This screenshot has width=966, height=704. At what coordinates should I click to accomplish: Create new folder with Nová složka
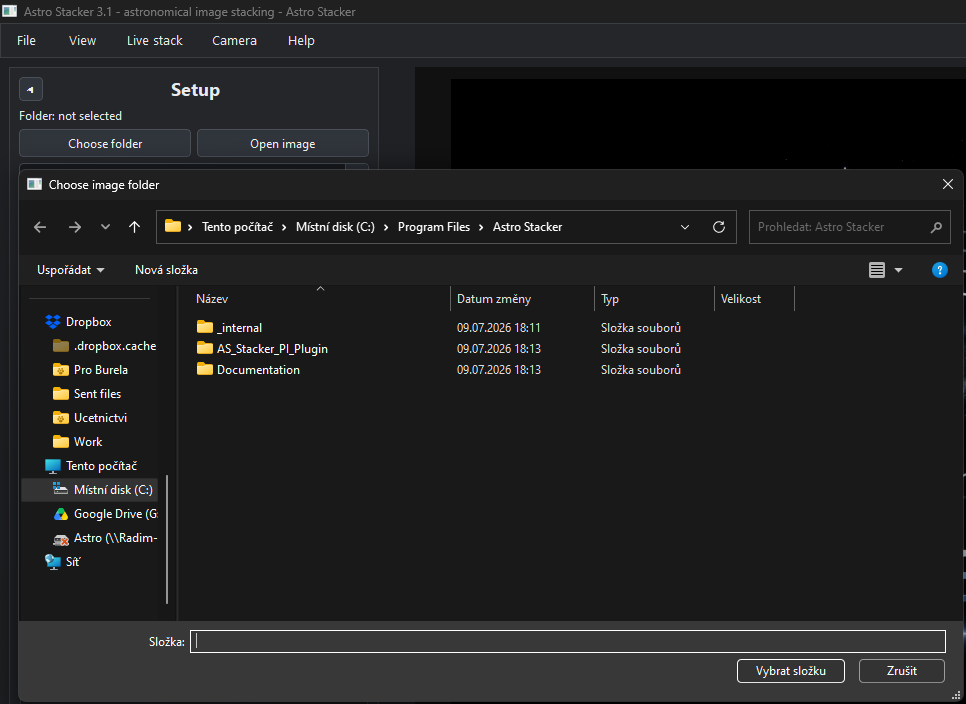pyautogui.click(x=166, y=270)
